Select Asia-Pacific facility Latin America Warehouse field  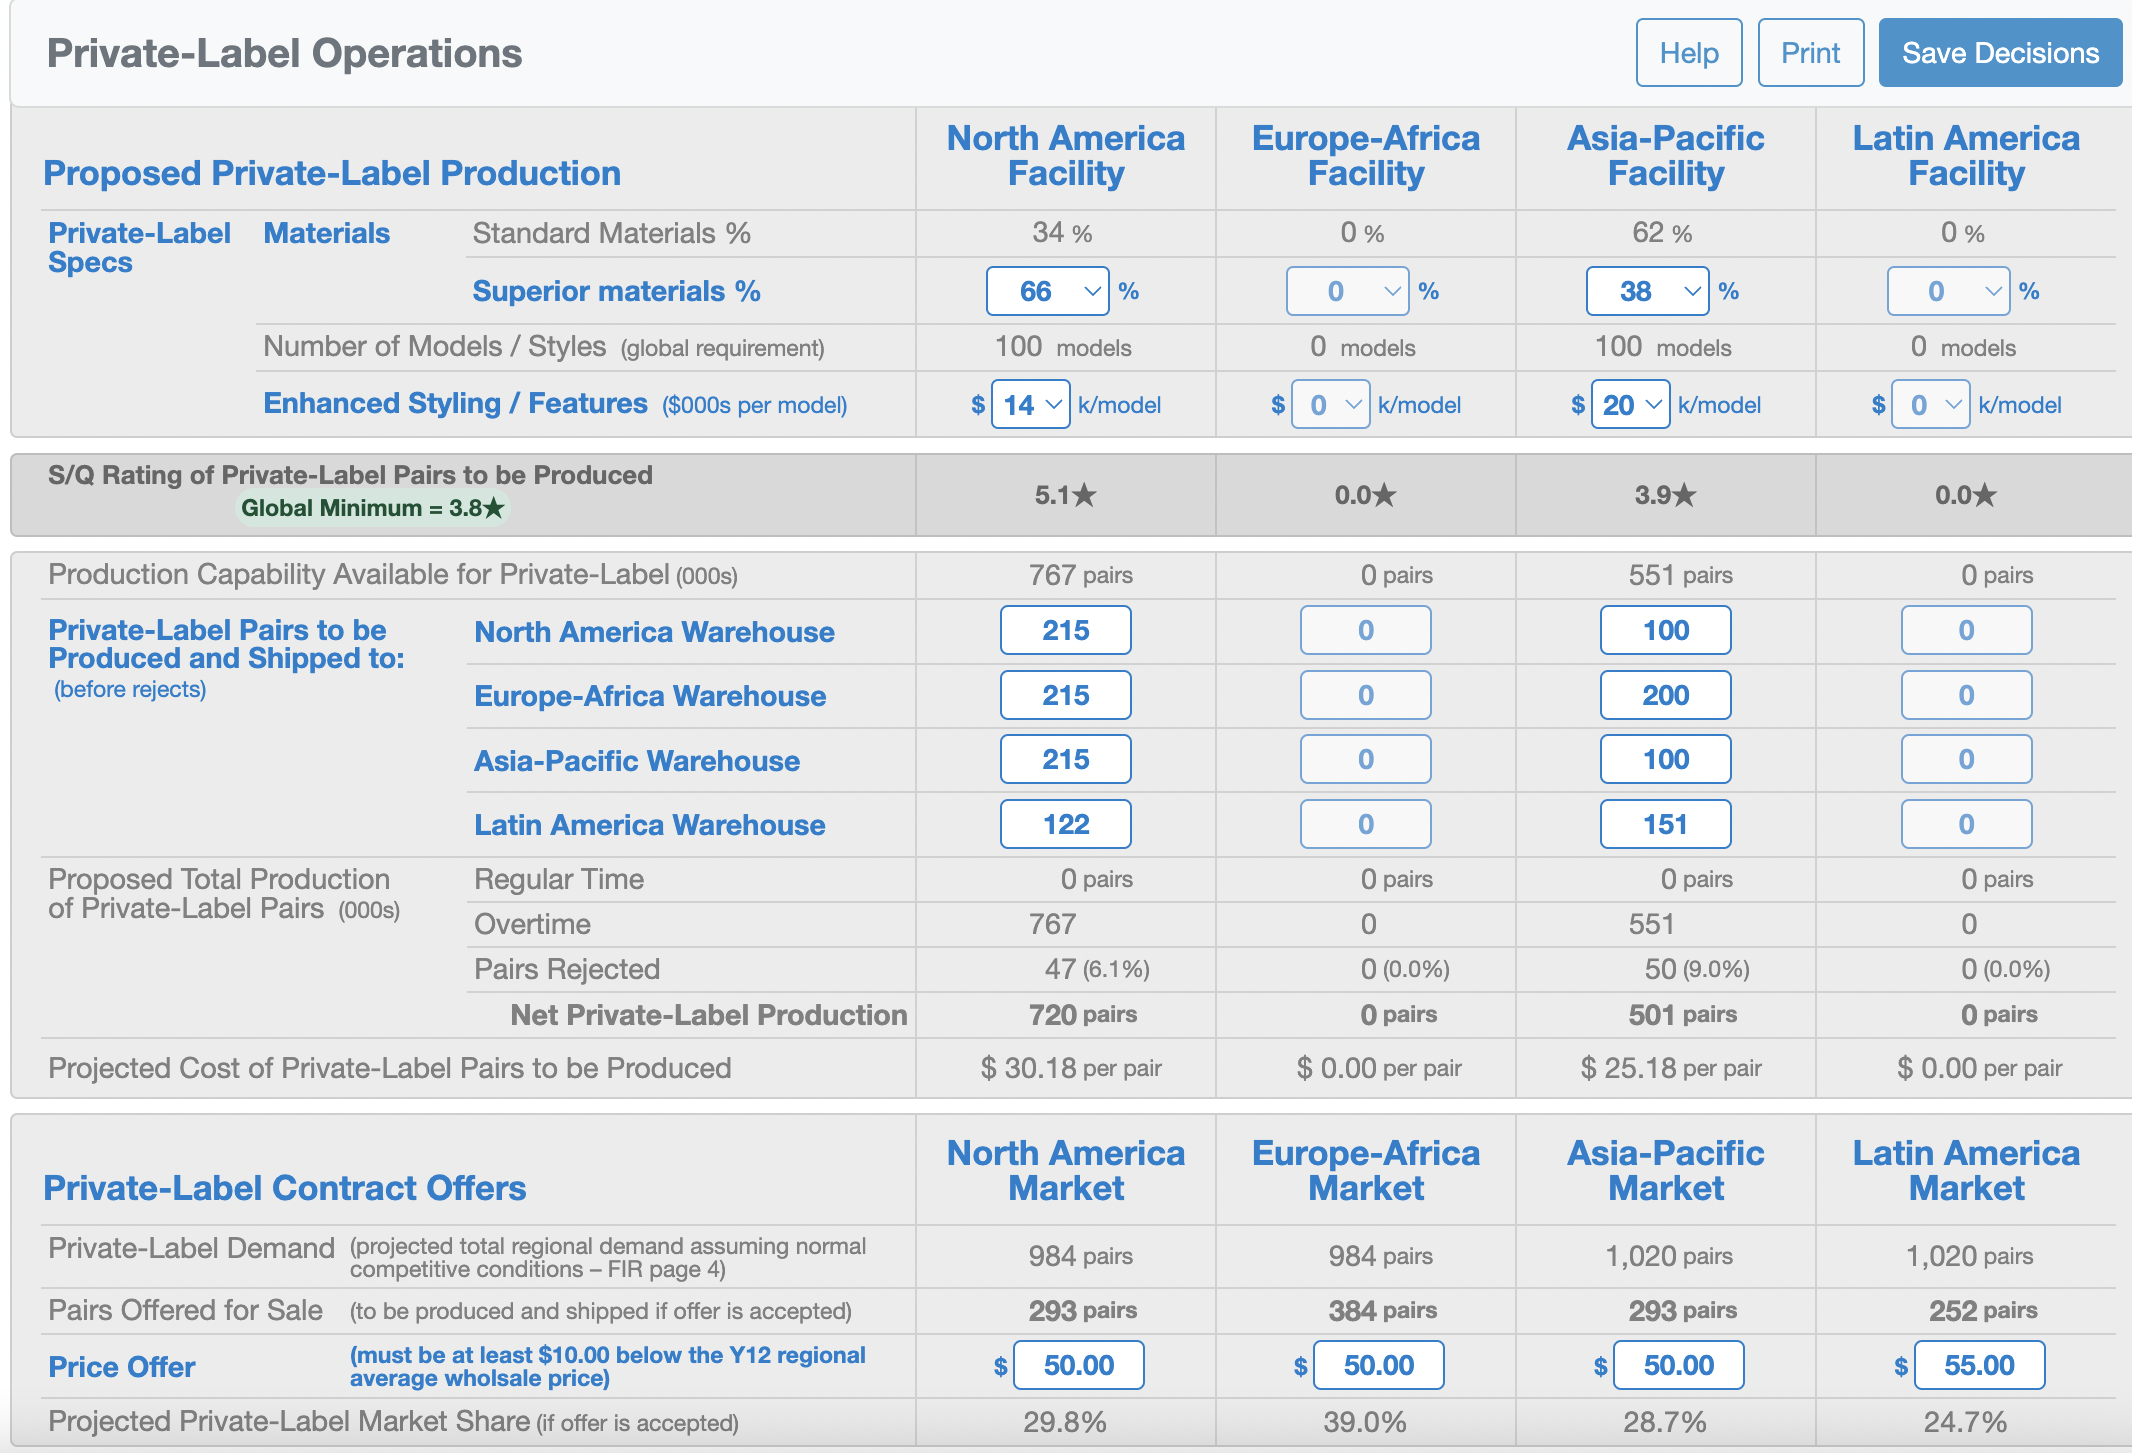[x=1665, y=824]
